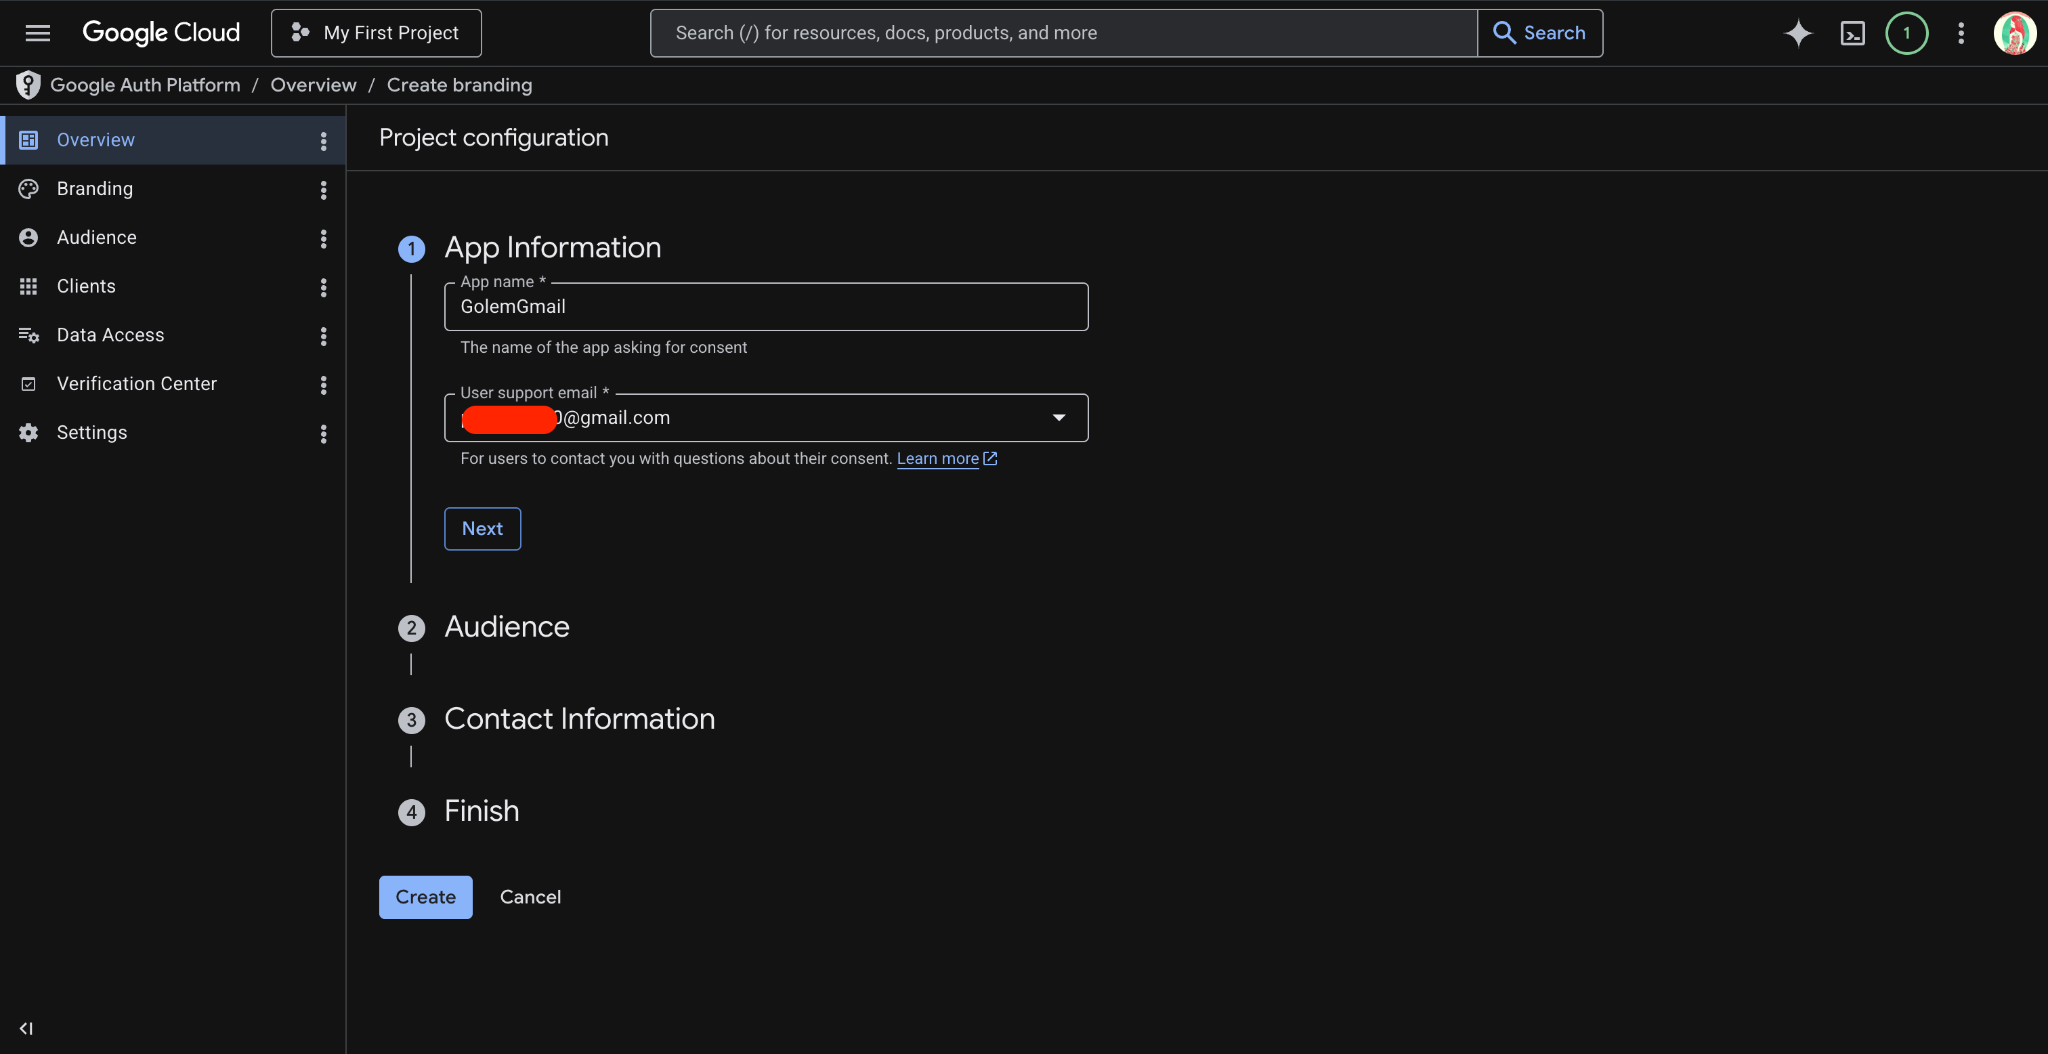Open notifications badge showing 1
The image size is (2048, 1054).
(1907, 33)
